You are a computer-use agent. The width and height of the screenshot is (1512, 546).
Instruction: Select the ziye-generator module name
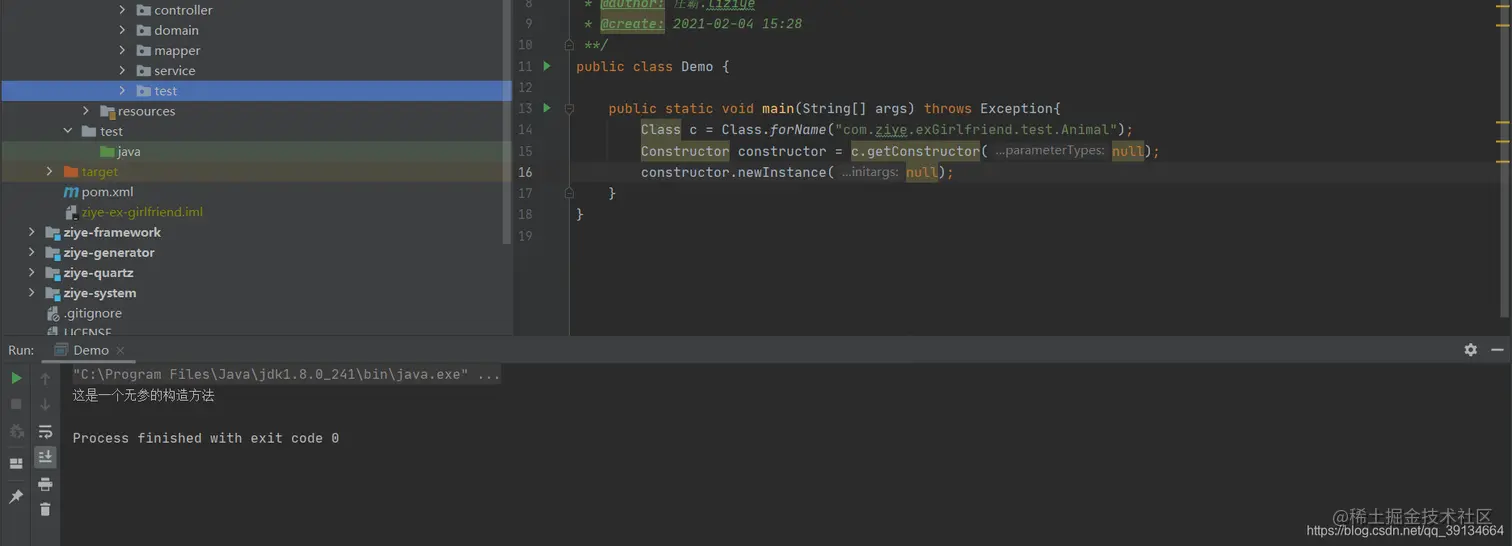(109, 253)
